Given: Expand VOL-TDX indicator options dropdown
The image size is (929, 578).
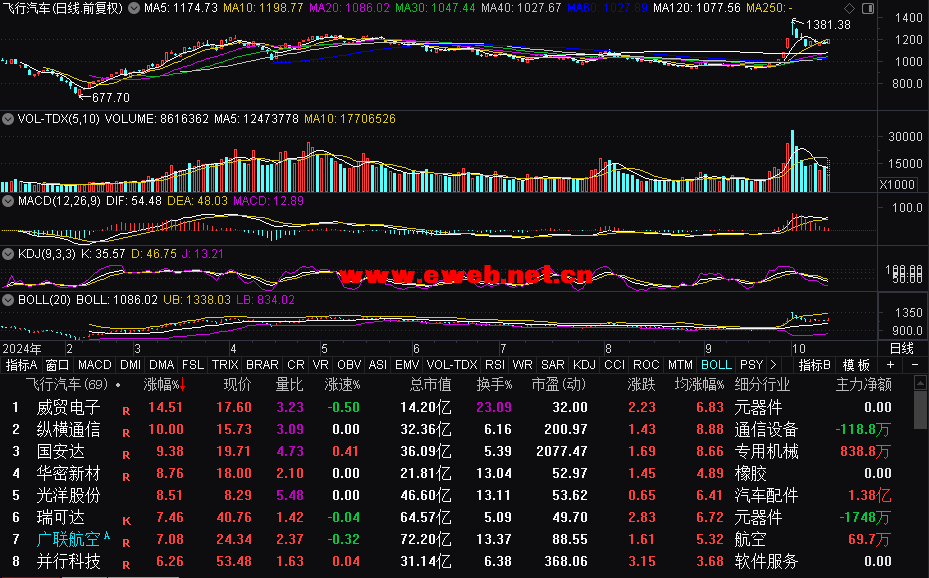Looking at the screenshot, I should [8, 119].
